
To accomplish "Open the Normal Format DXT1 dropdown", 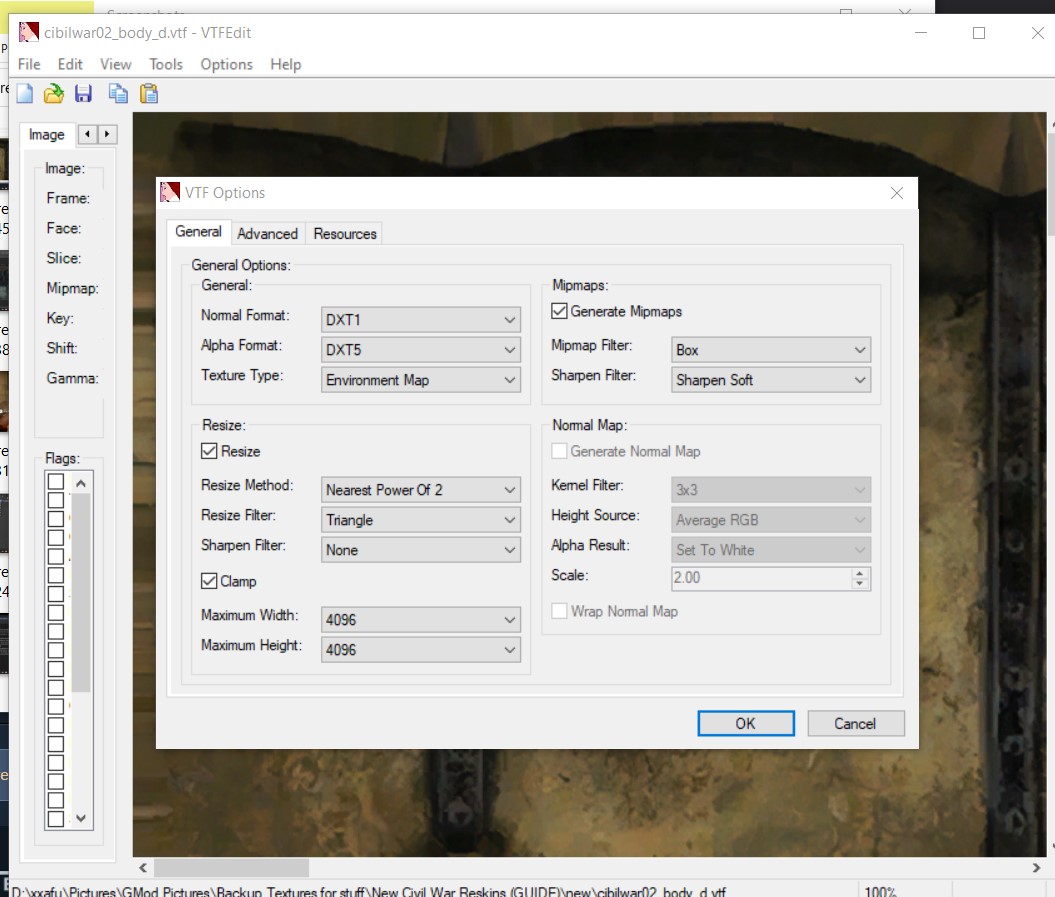I will click(x=421, y=320).
